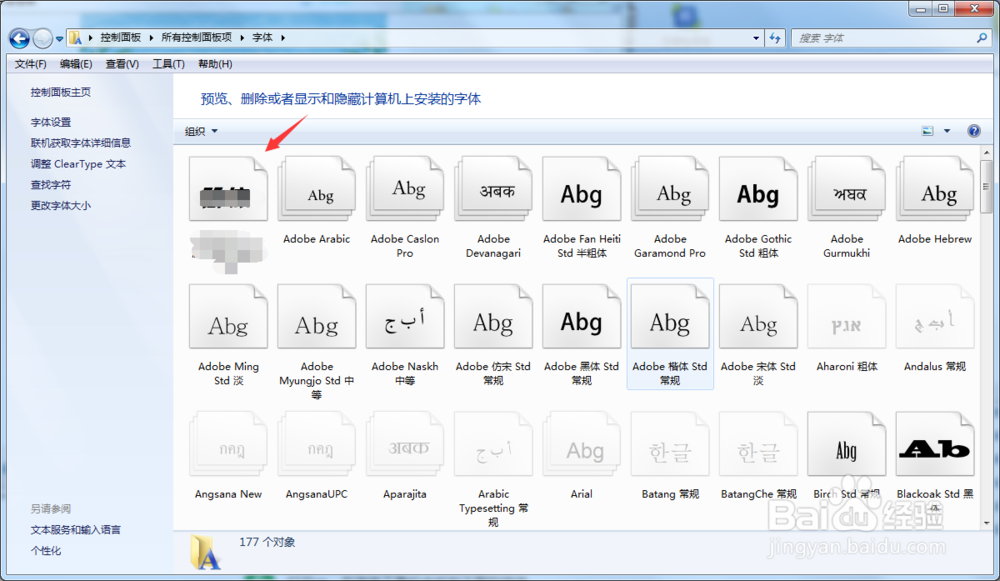Select Adobe 宋体 Std font icon
1000x581 pixels.
click(x=758, y=317)
